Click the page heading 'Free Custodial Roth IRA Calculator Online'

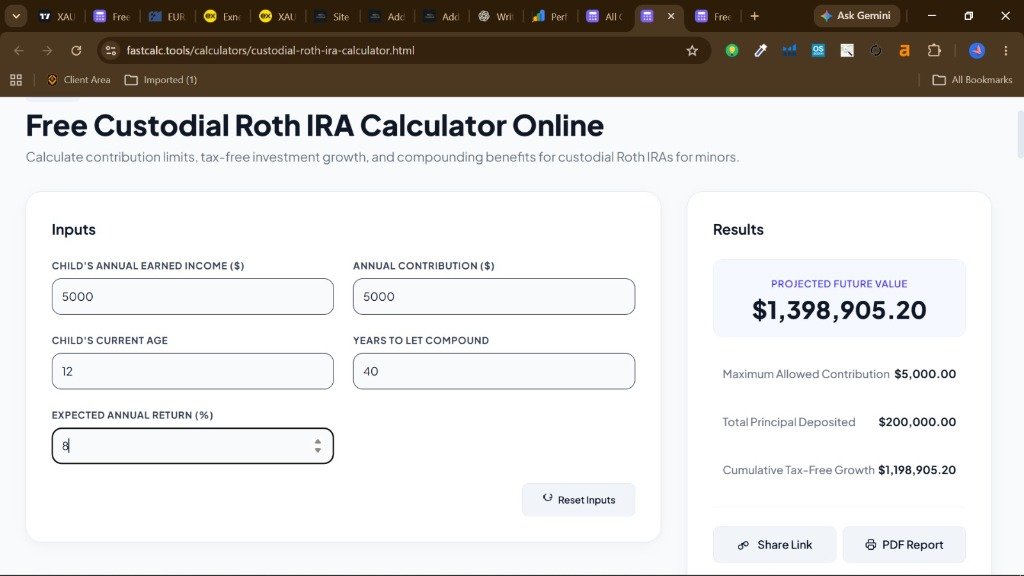(x=315, y=125)
